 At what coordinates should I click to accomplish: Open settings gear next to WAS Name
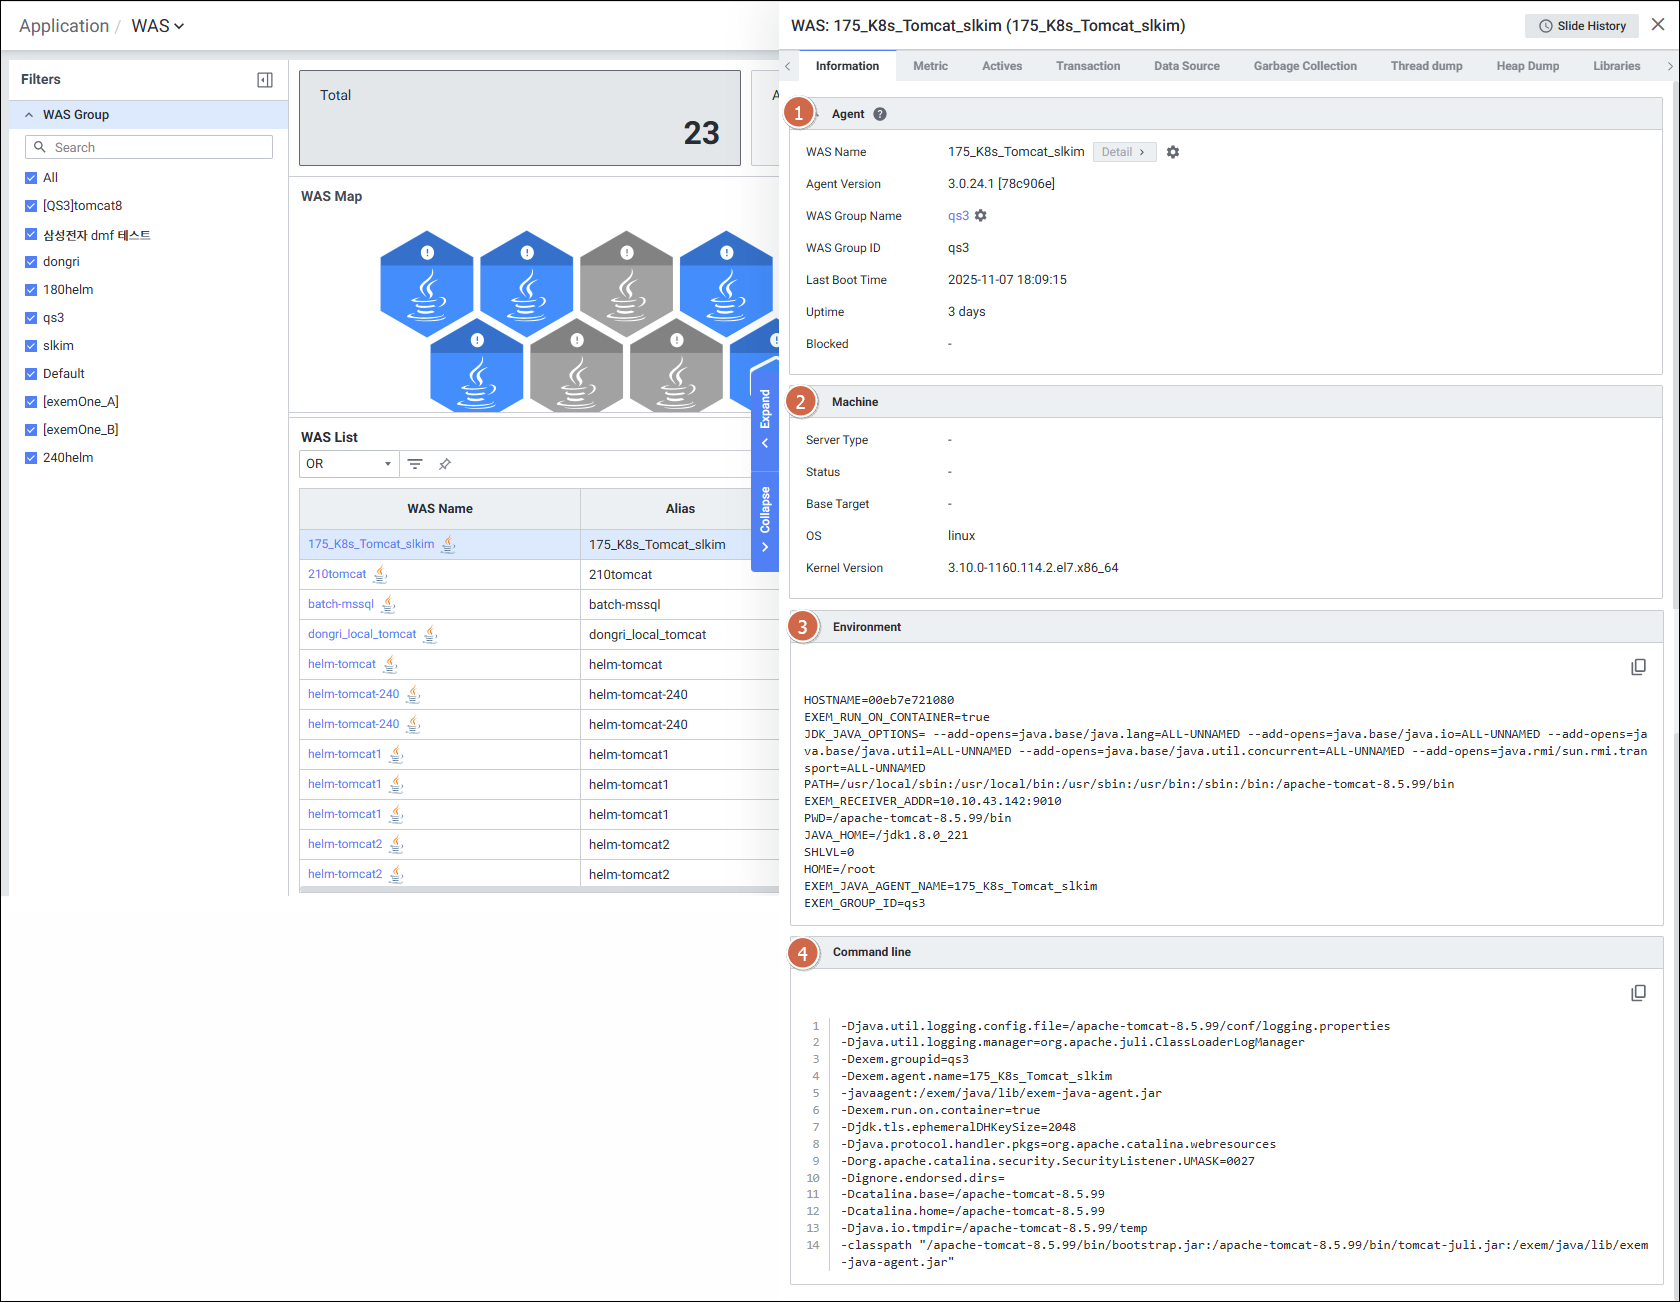coord(1173,152)
